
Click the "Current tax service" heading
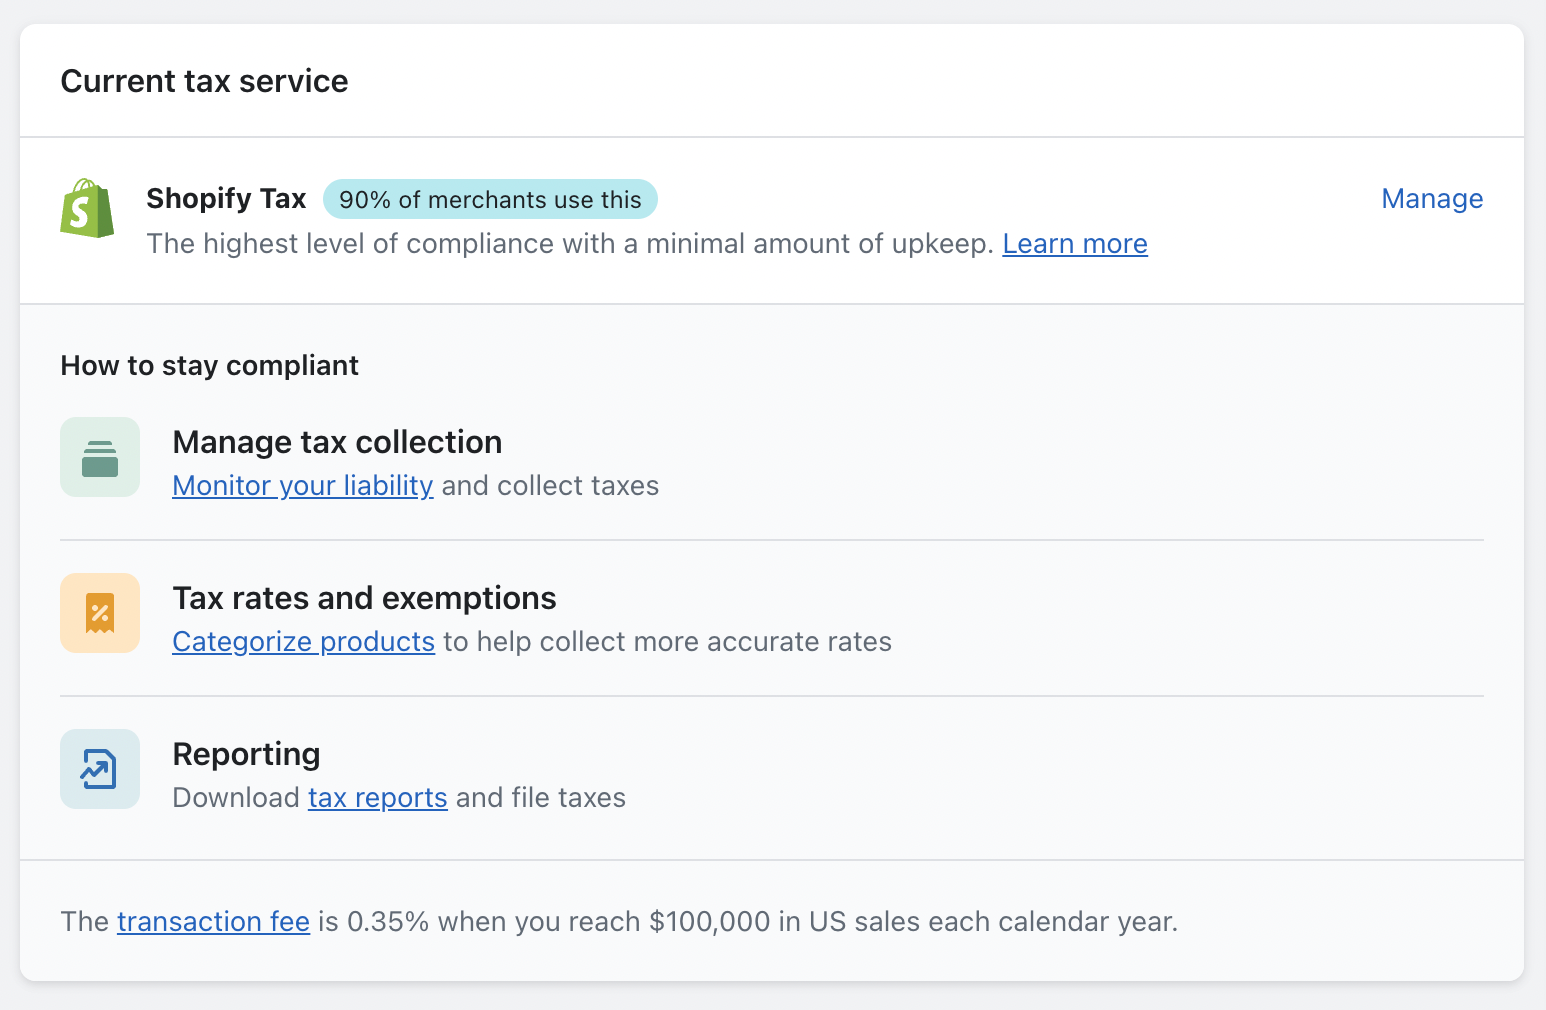(204, 81)
